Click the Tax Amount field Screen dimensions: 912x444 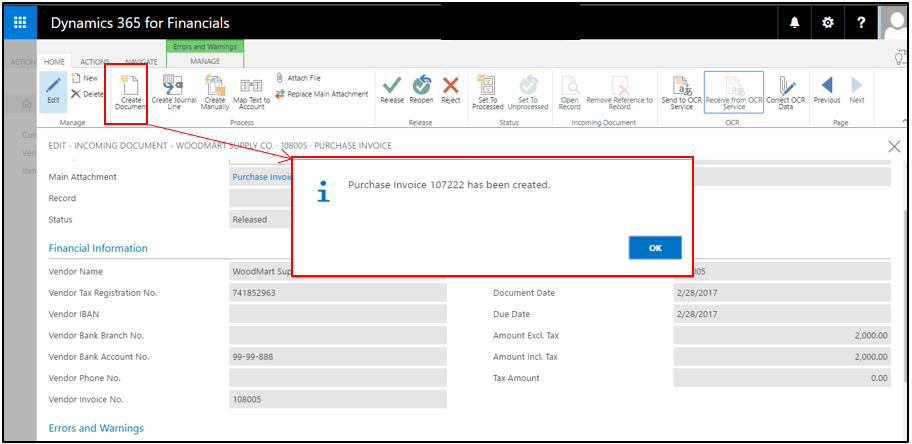(x=782, y=378)
